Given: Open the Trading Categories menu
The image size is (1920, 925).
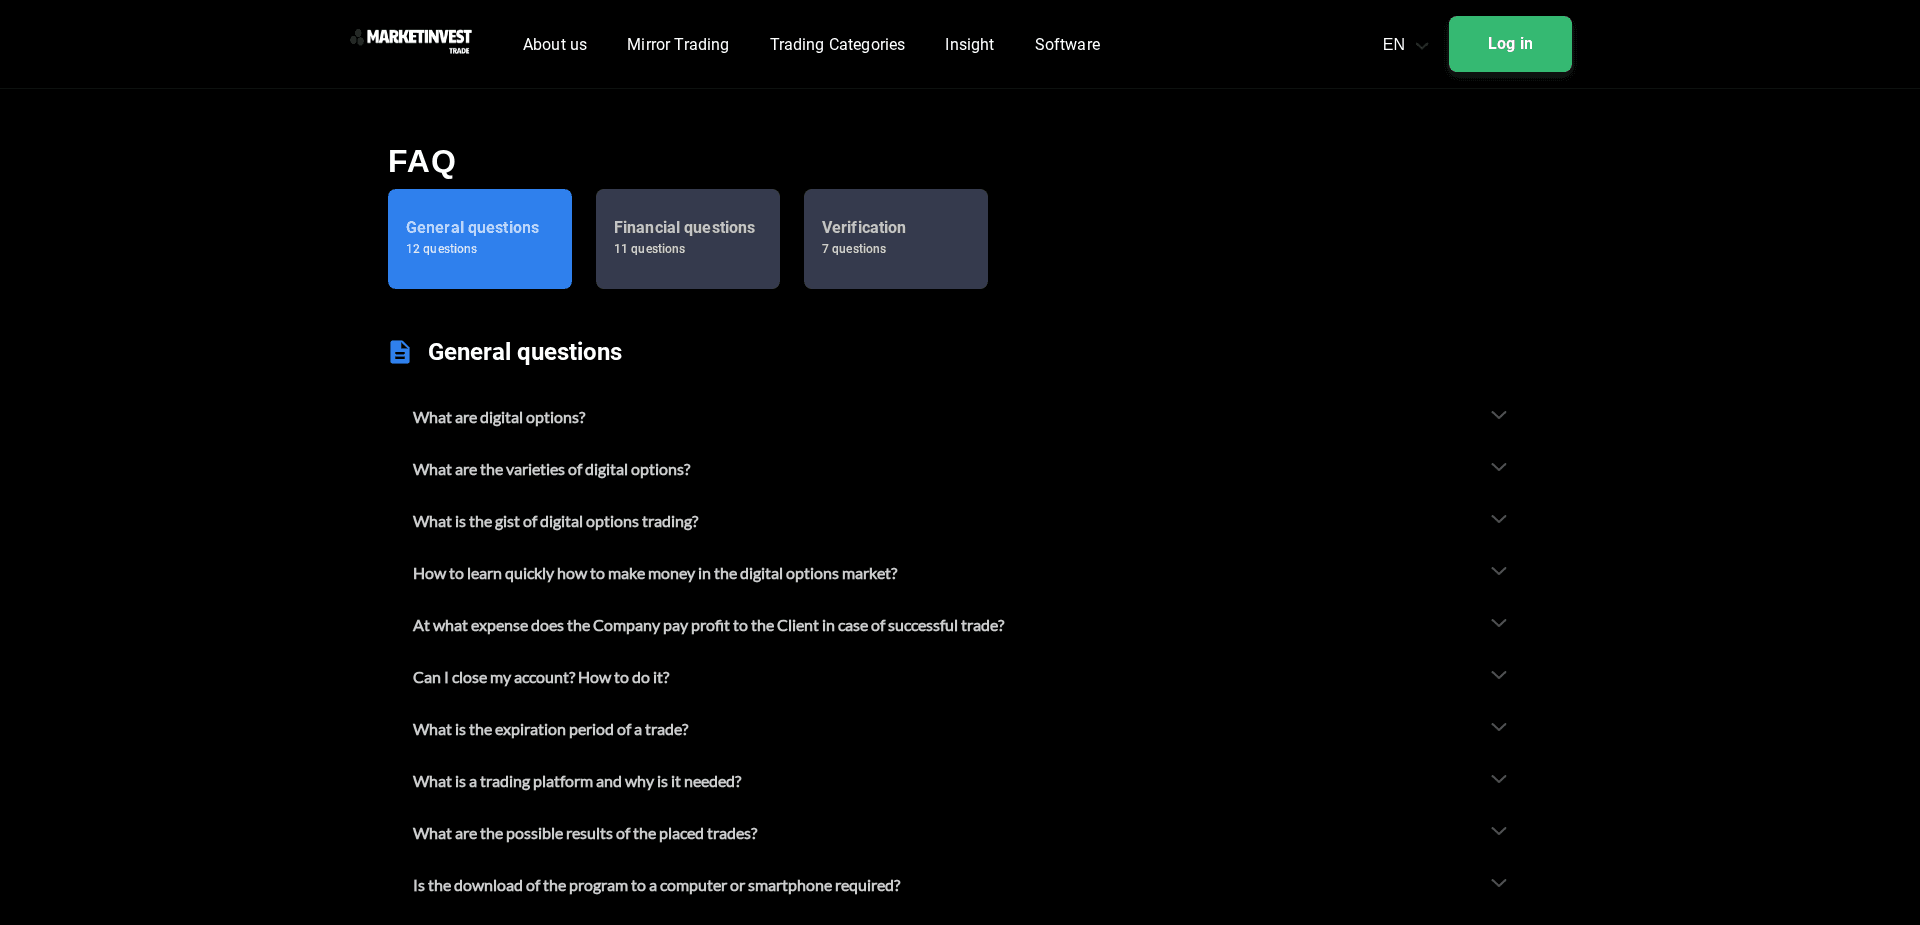Looking at the screenshot, I should 837,44.
